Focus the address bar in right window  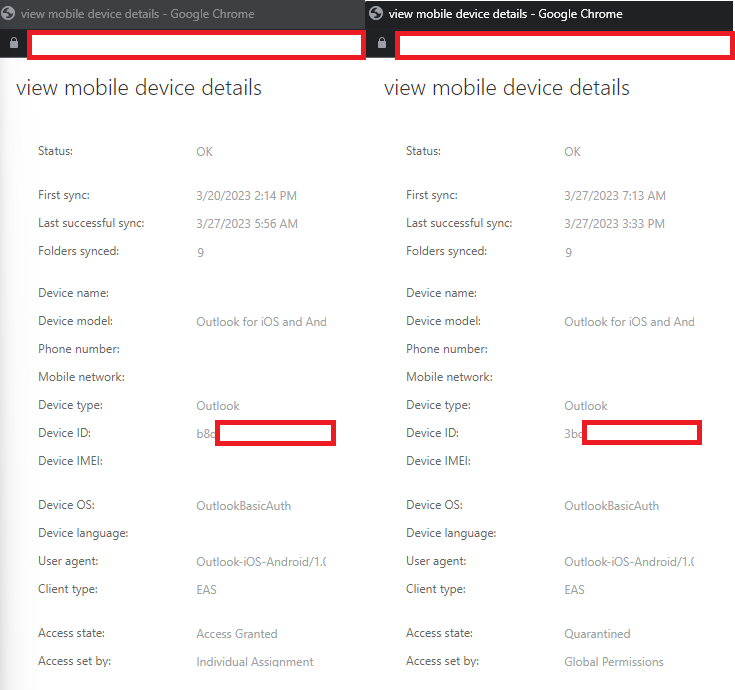(565, 45)
